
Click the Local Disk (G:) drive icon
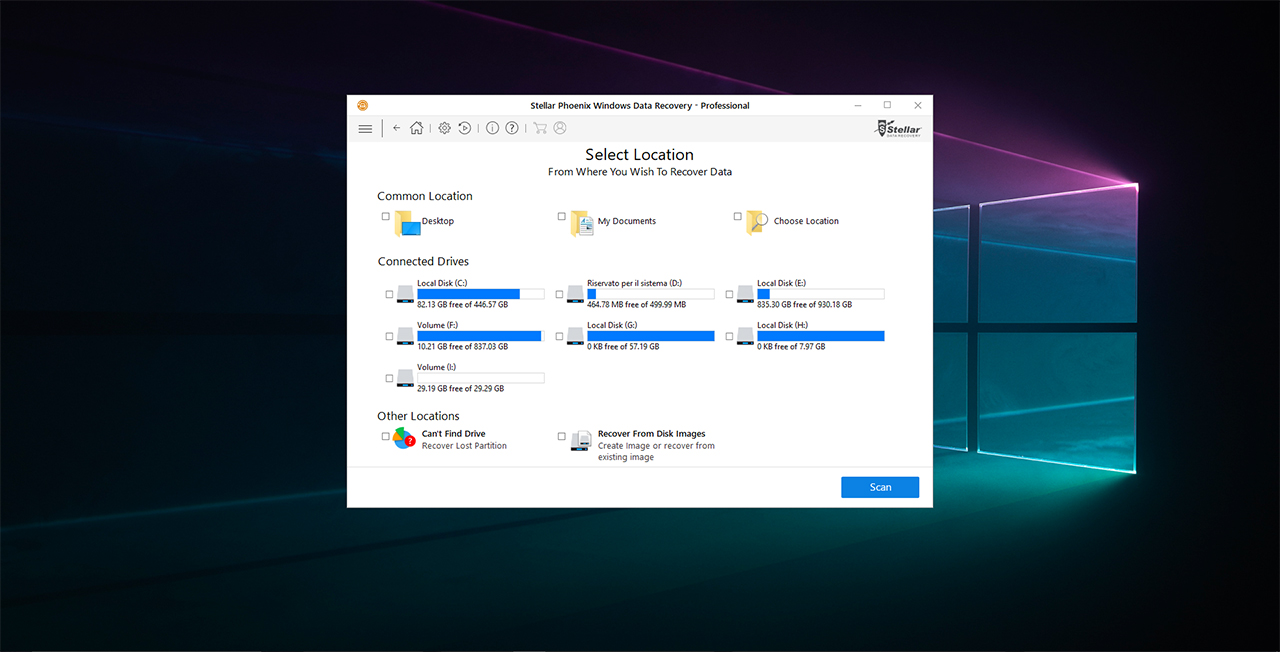click(x=575, y=336)
